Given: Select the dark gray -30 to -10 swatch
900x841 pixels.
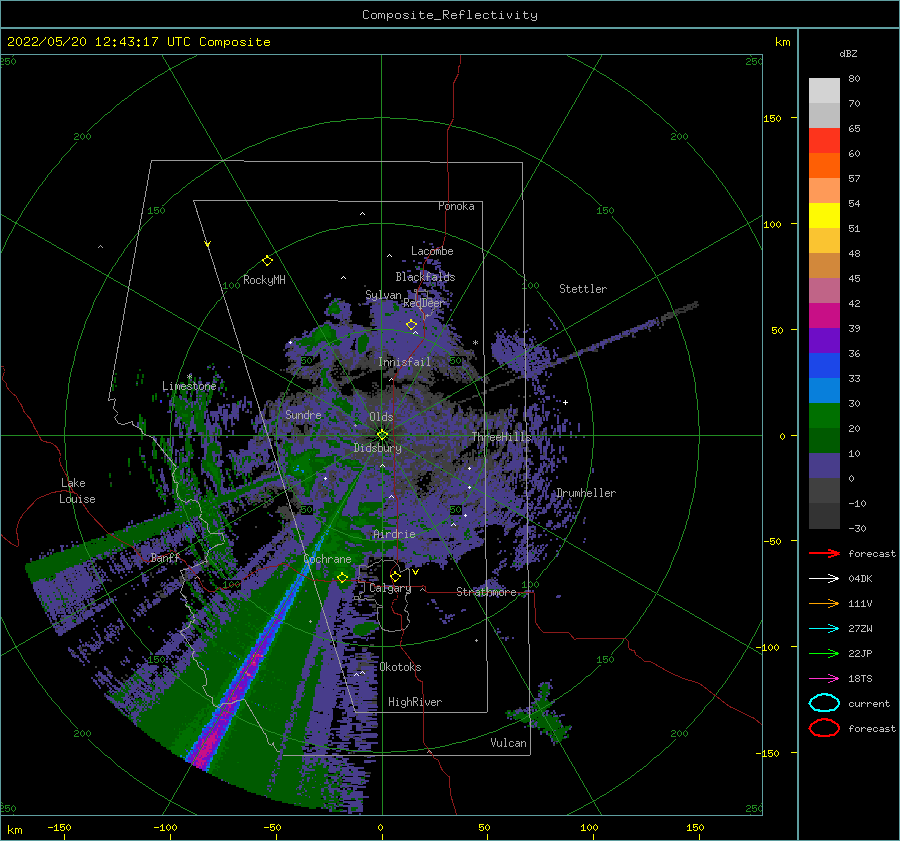Looking at the screenshot, I should tap(824, 516).
